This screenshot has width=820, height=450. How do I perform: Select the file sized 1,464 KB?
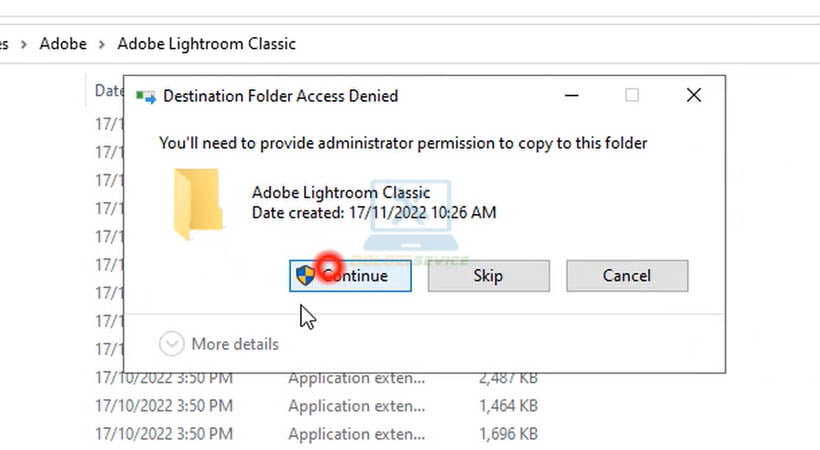[x=356, y=406]
